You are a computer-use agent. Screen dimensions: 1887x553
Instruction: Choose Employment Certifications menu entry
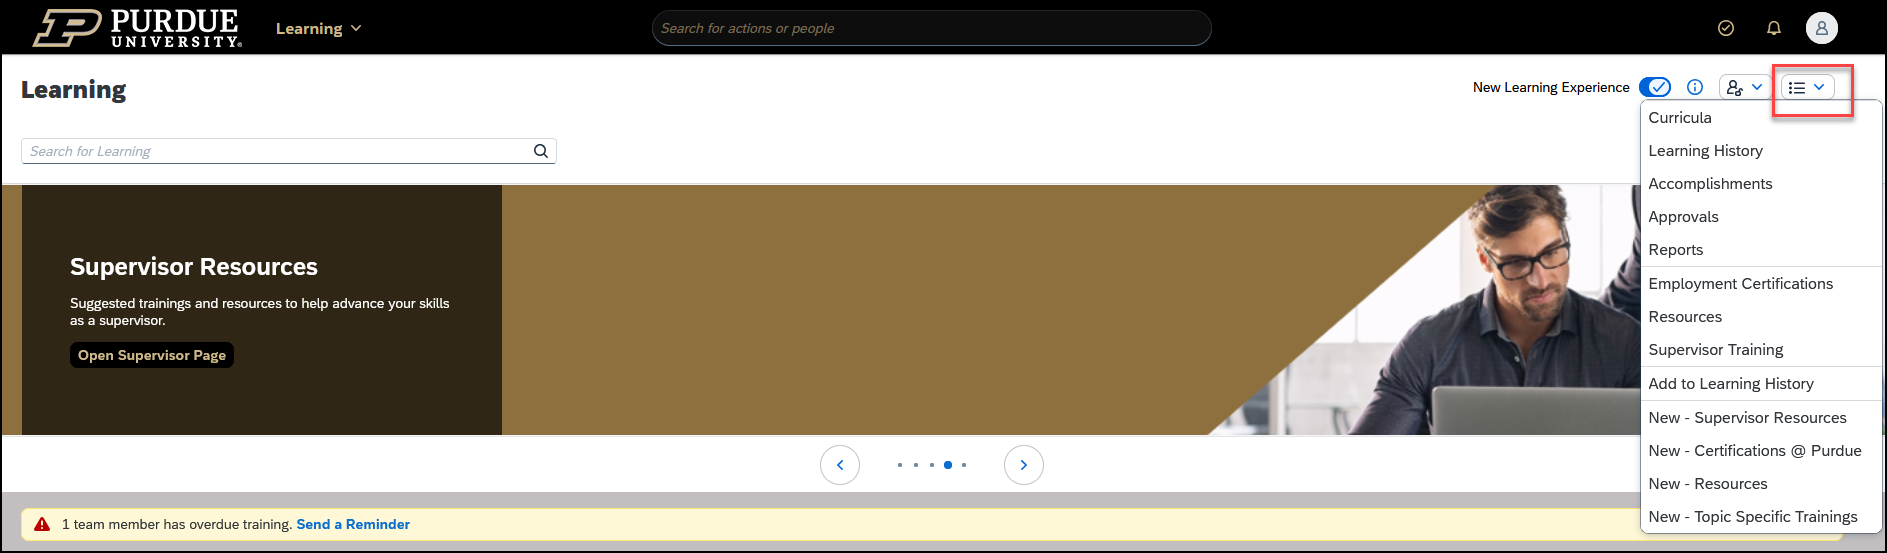point(1740,284)
